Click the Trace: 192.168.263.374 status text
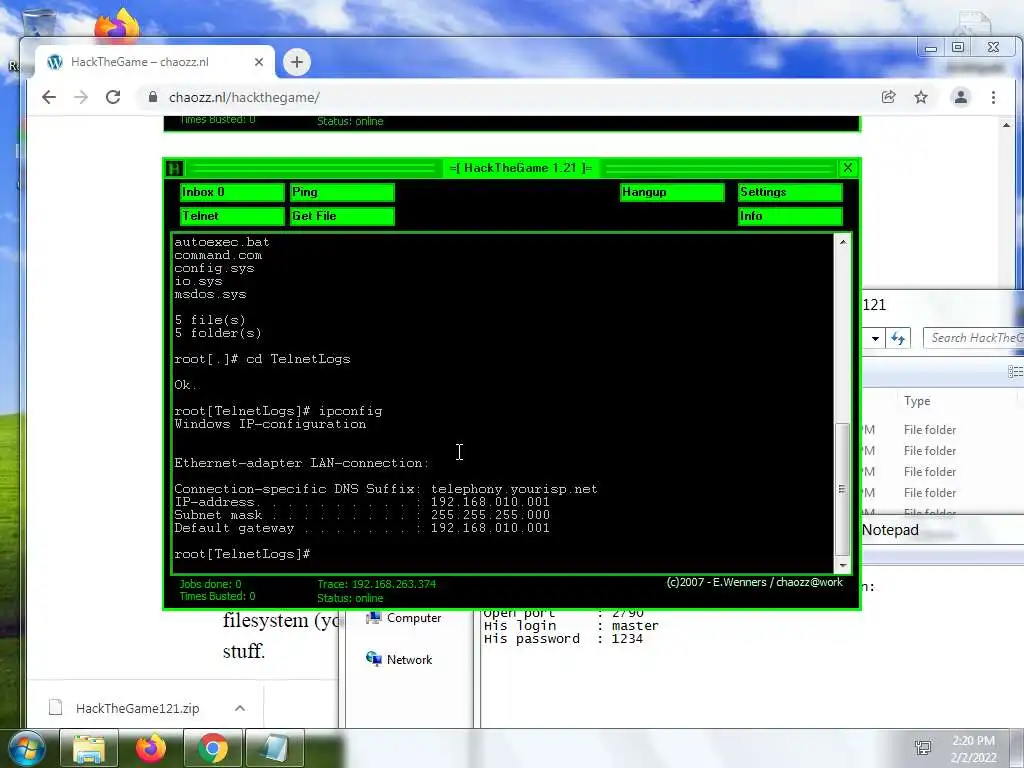This screenshot has height=768, width=1024. coord(377,584)
